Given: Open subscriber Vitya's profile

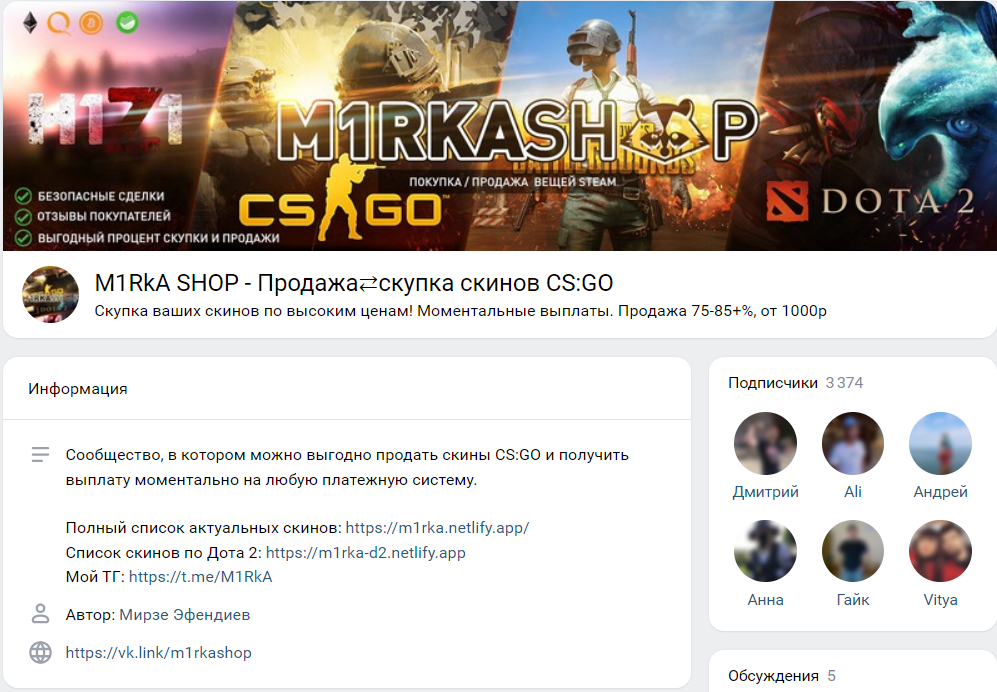Looking at the screenshot, I should pos(940,600).
